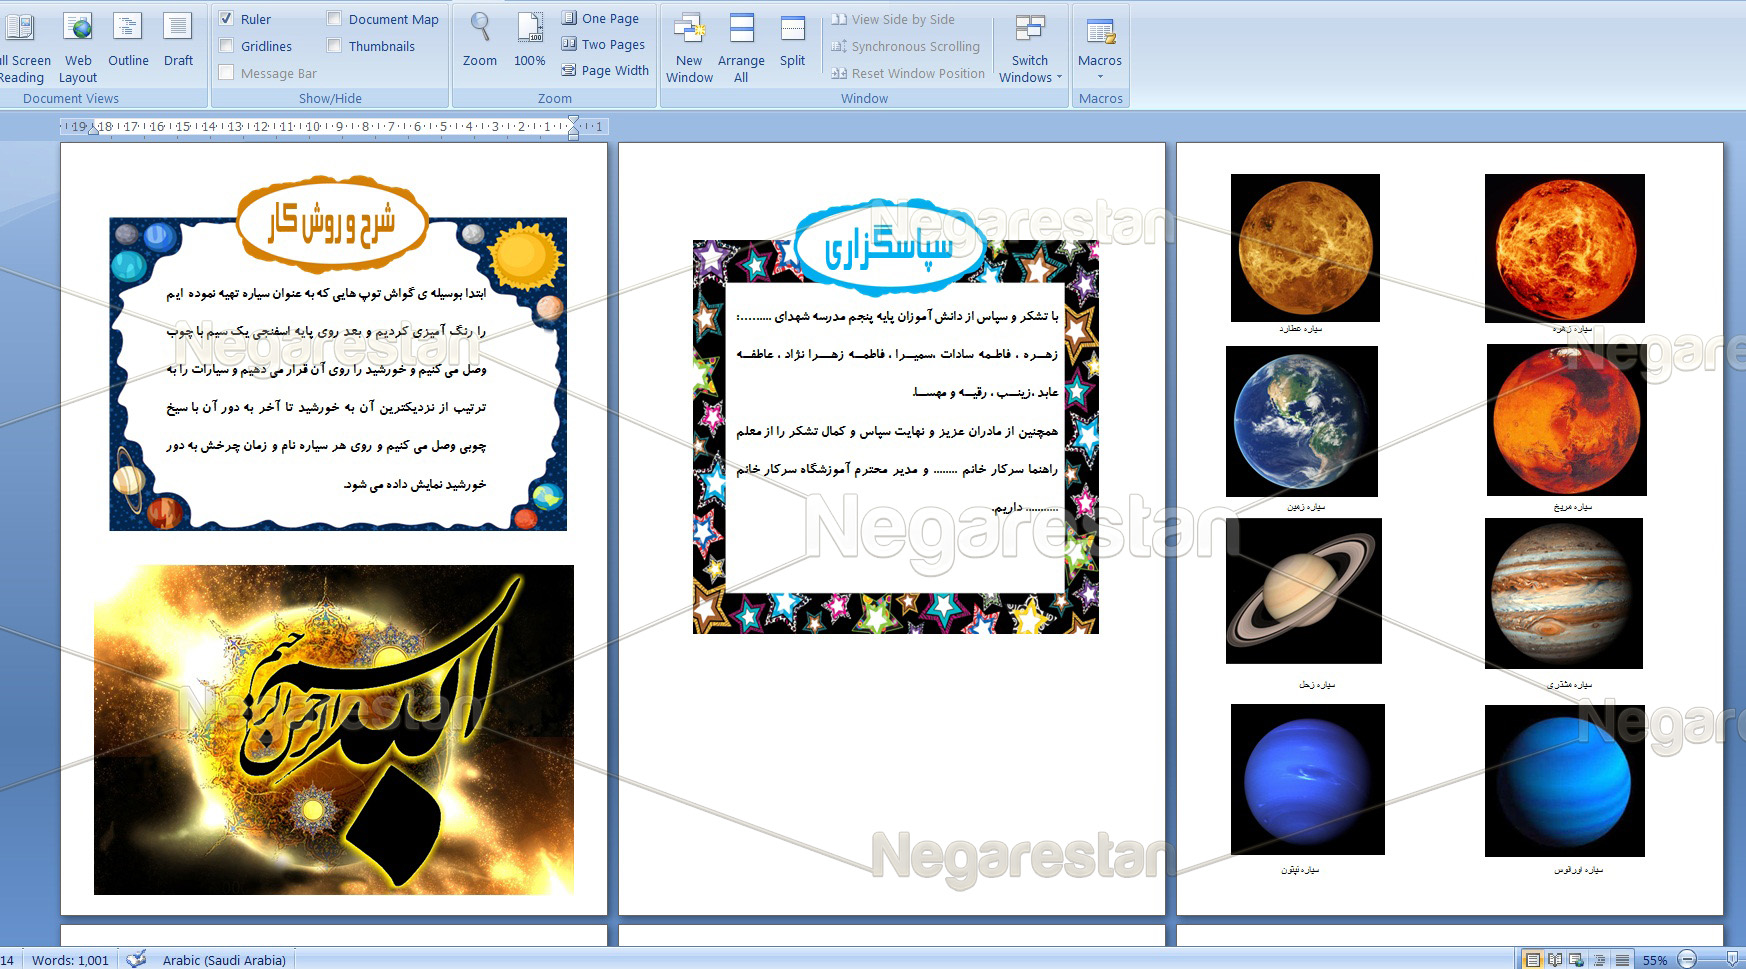
Task: Enable the Thumbnails checkbox
Action: 334,46
